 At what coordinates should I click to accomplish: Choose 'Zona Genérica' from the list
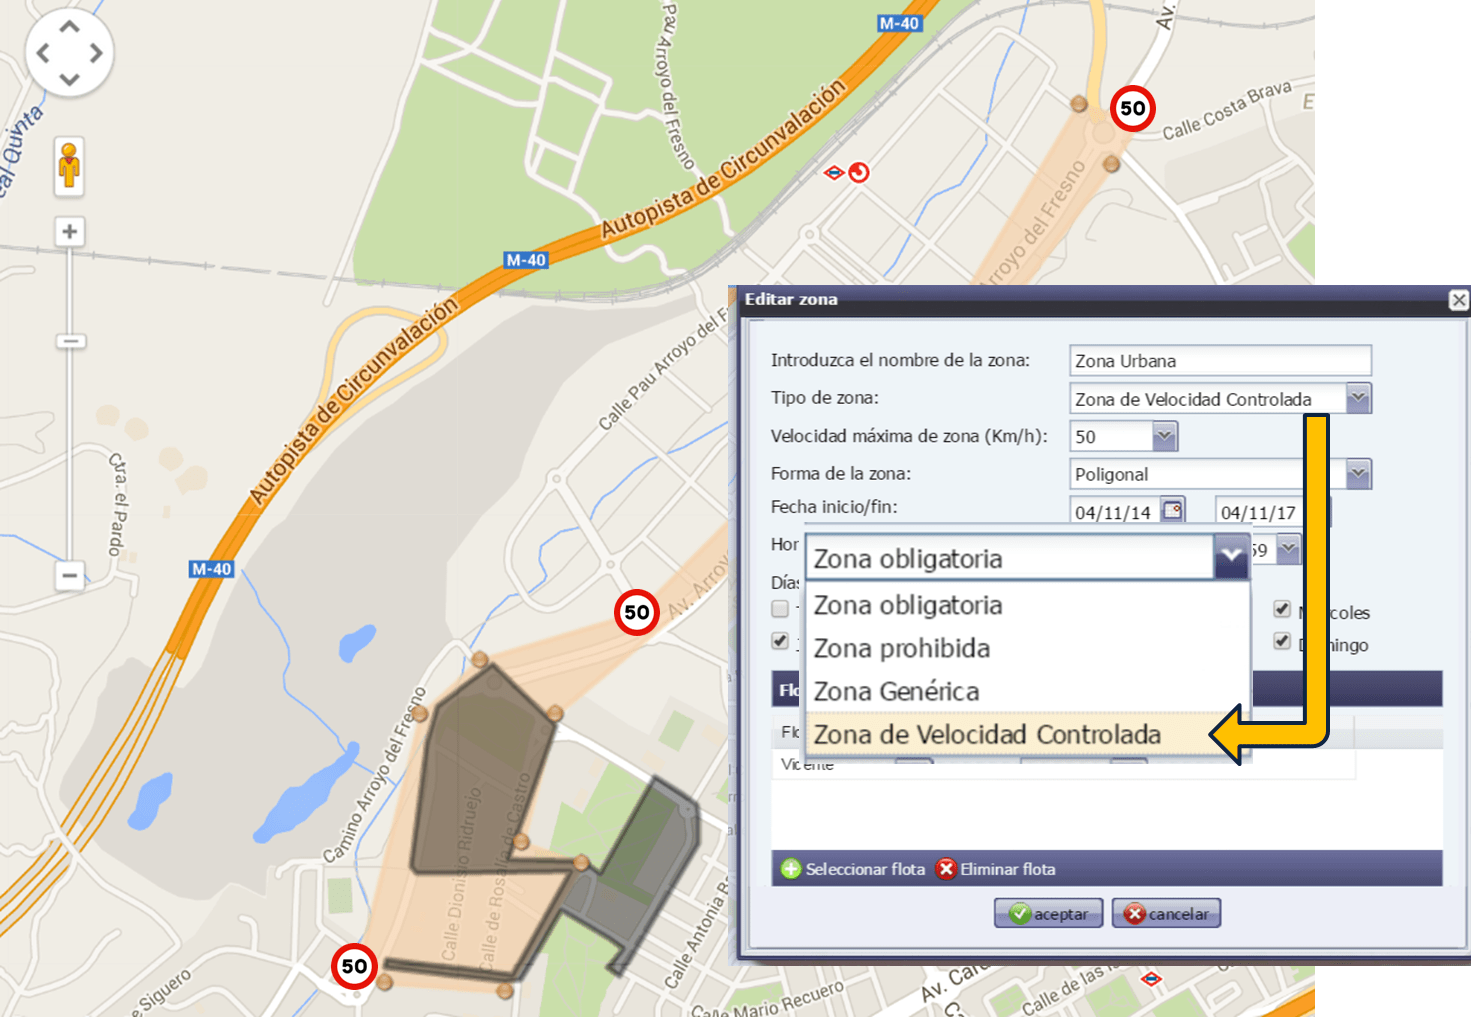[x=1028, y=691]
